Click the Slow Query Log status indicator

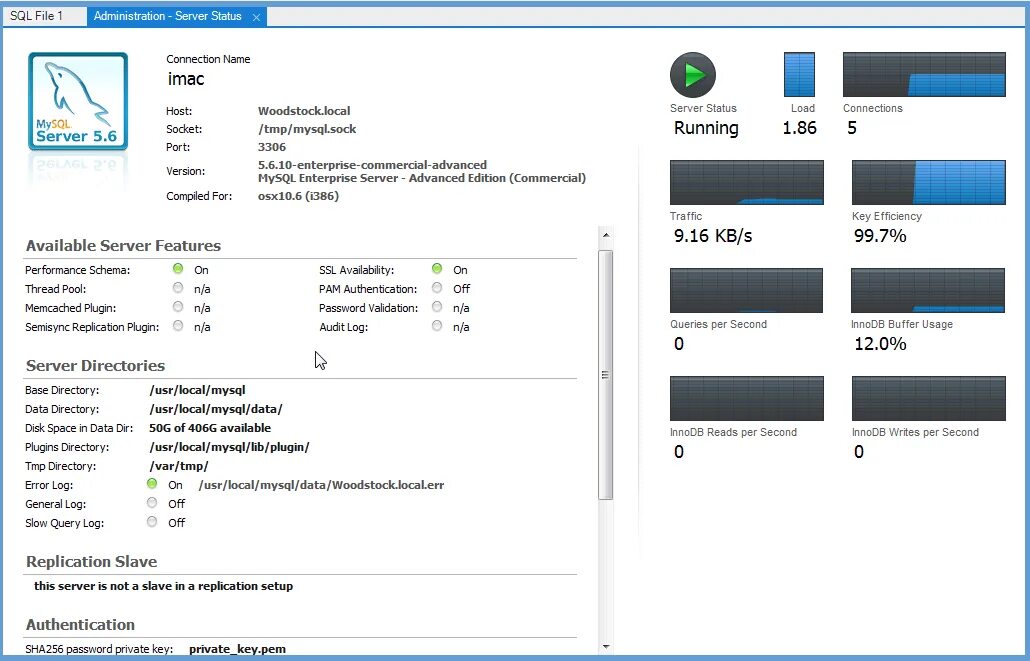tap(152, 522)
